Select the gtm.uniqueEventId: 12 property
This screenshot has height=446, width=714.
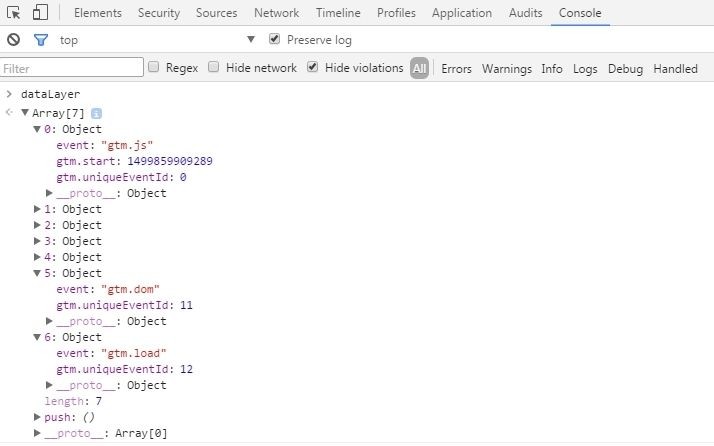(x=124, y=369)
